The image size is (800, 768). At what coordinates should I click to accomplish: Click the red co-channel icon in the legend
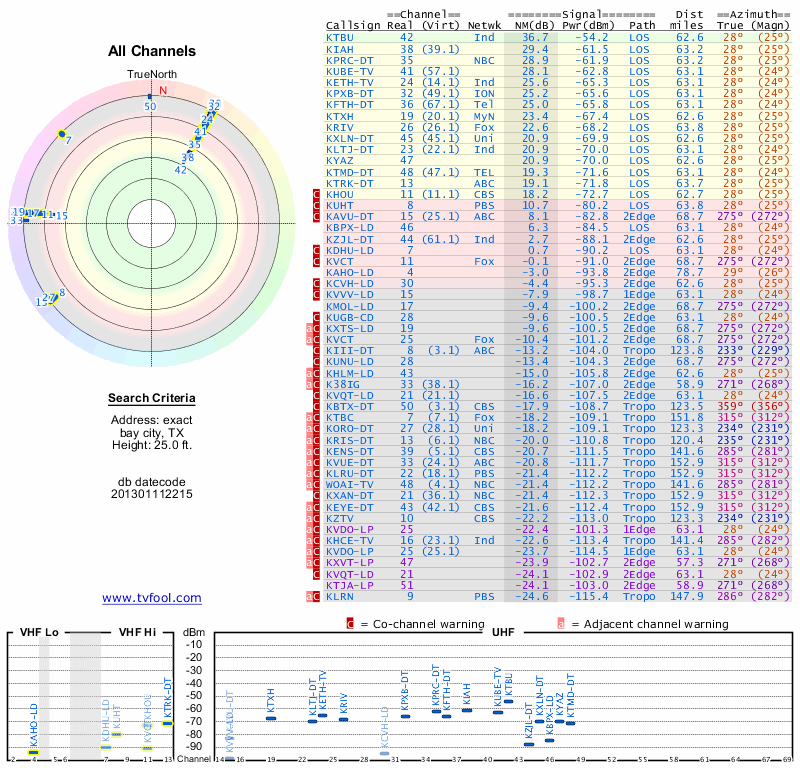pos(350,623)
